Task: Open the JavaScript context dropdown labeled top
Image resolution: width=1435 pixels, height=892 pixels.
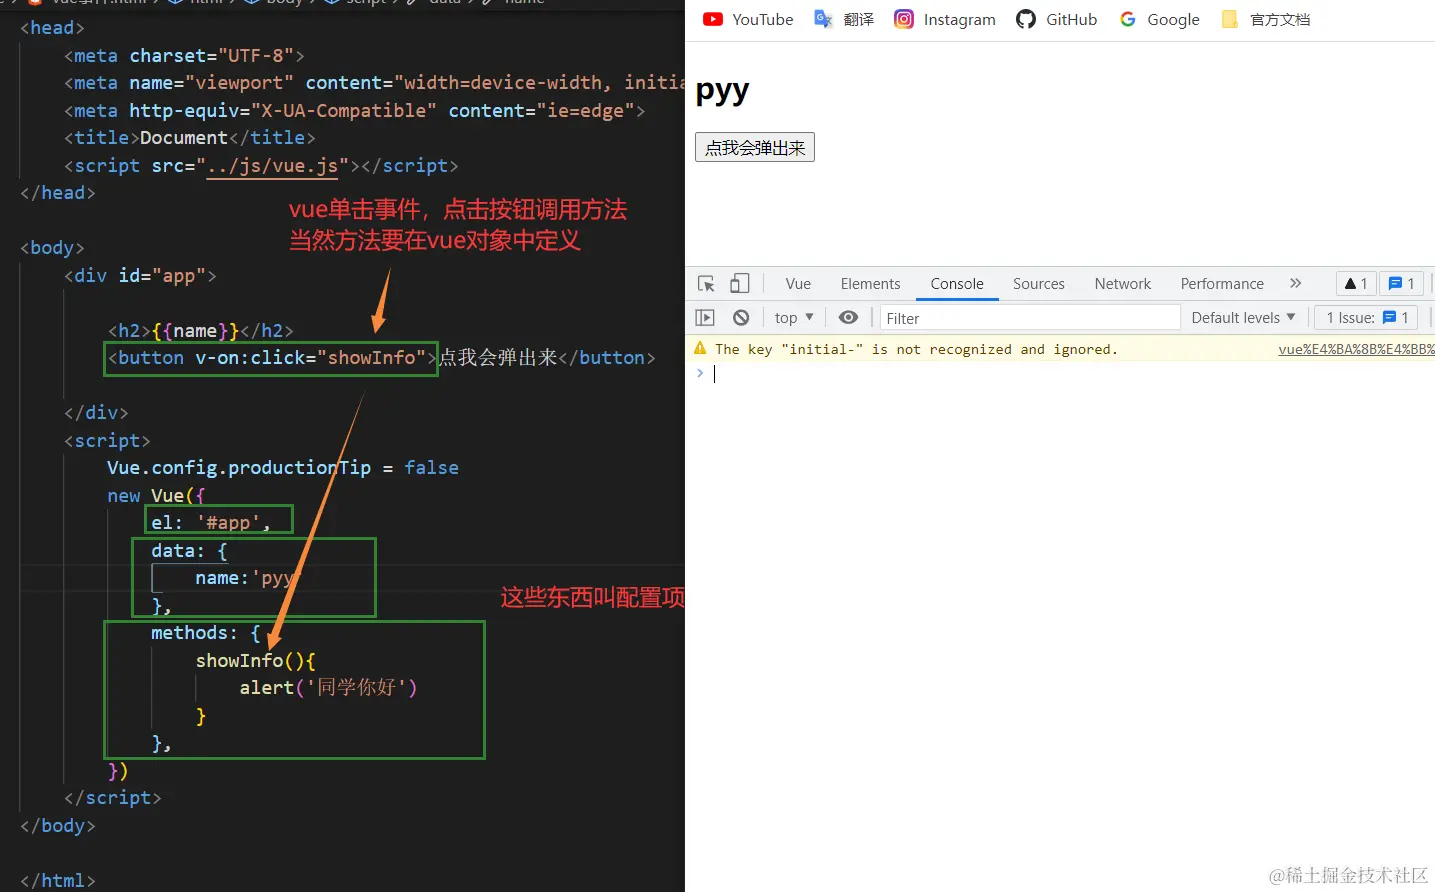Action: click(x=792, y=317)
